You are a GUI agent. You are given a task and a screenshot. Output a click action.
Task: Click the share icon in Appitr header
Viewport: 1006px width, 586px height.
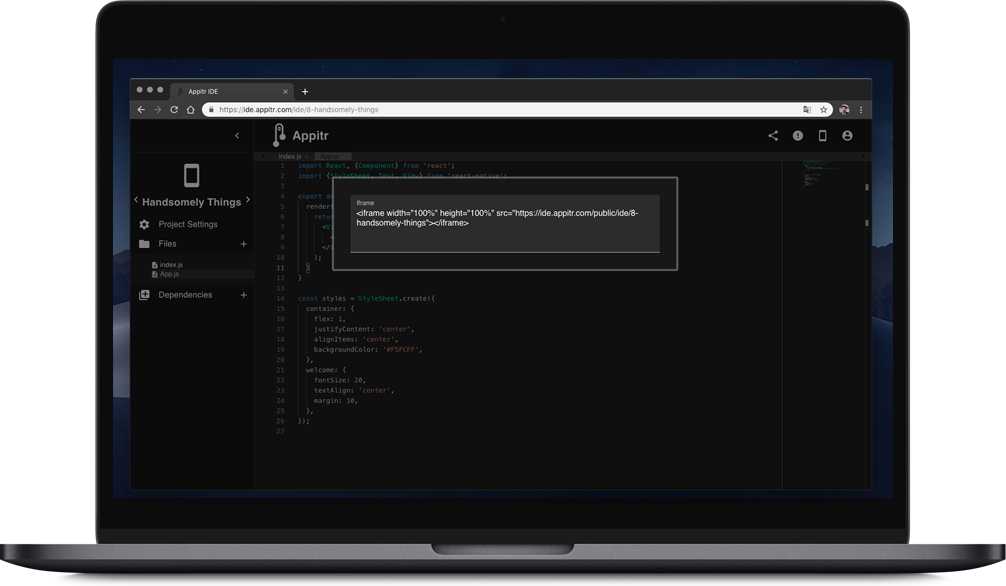[773, 135]
